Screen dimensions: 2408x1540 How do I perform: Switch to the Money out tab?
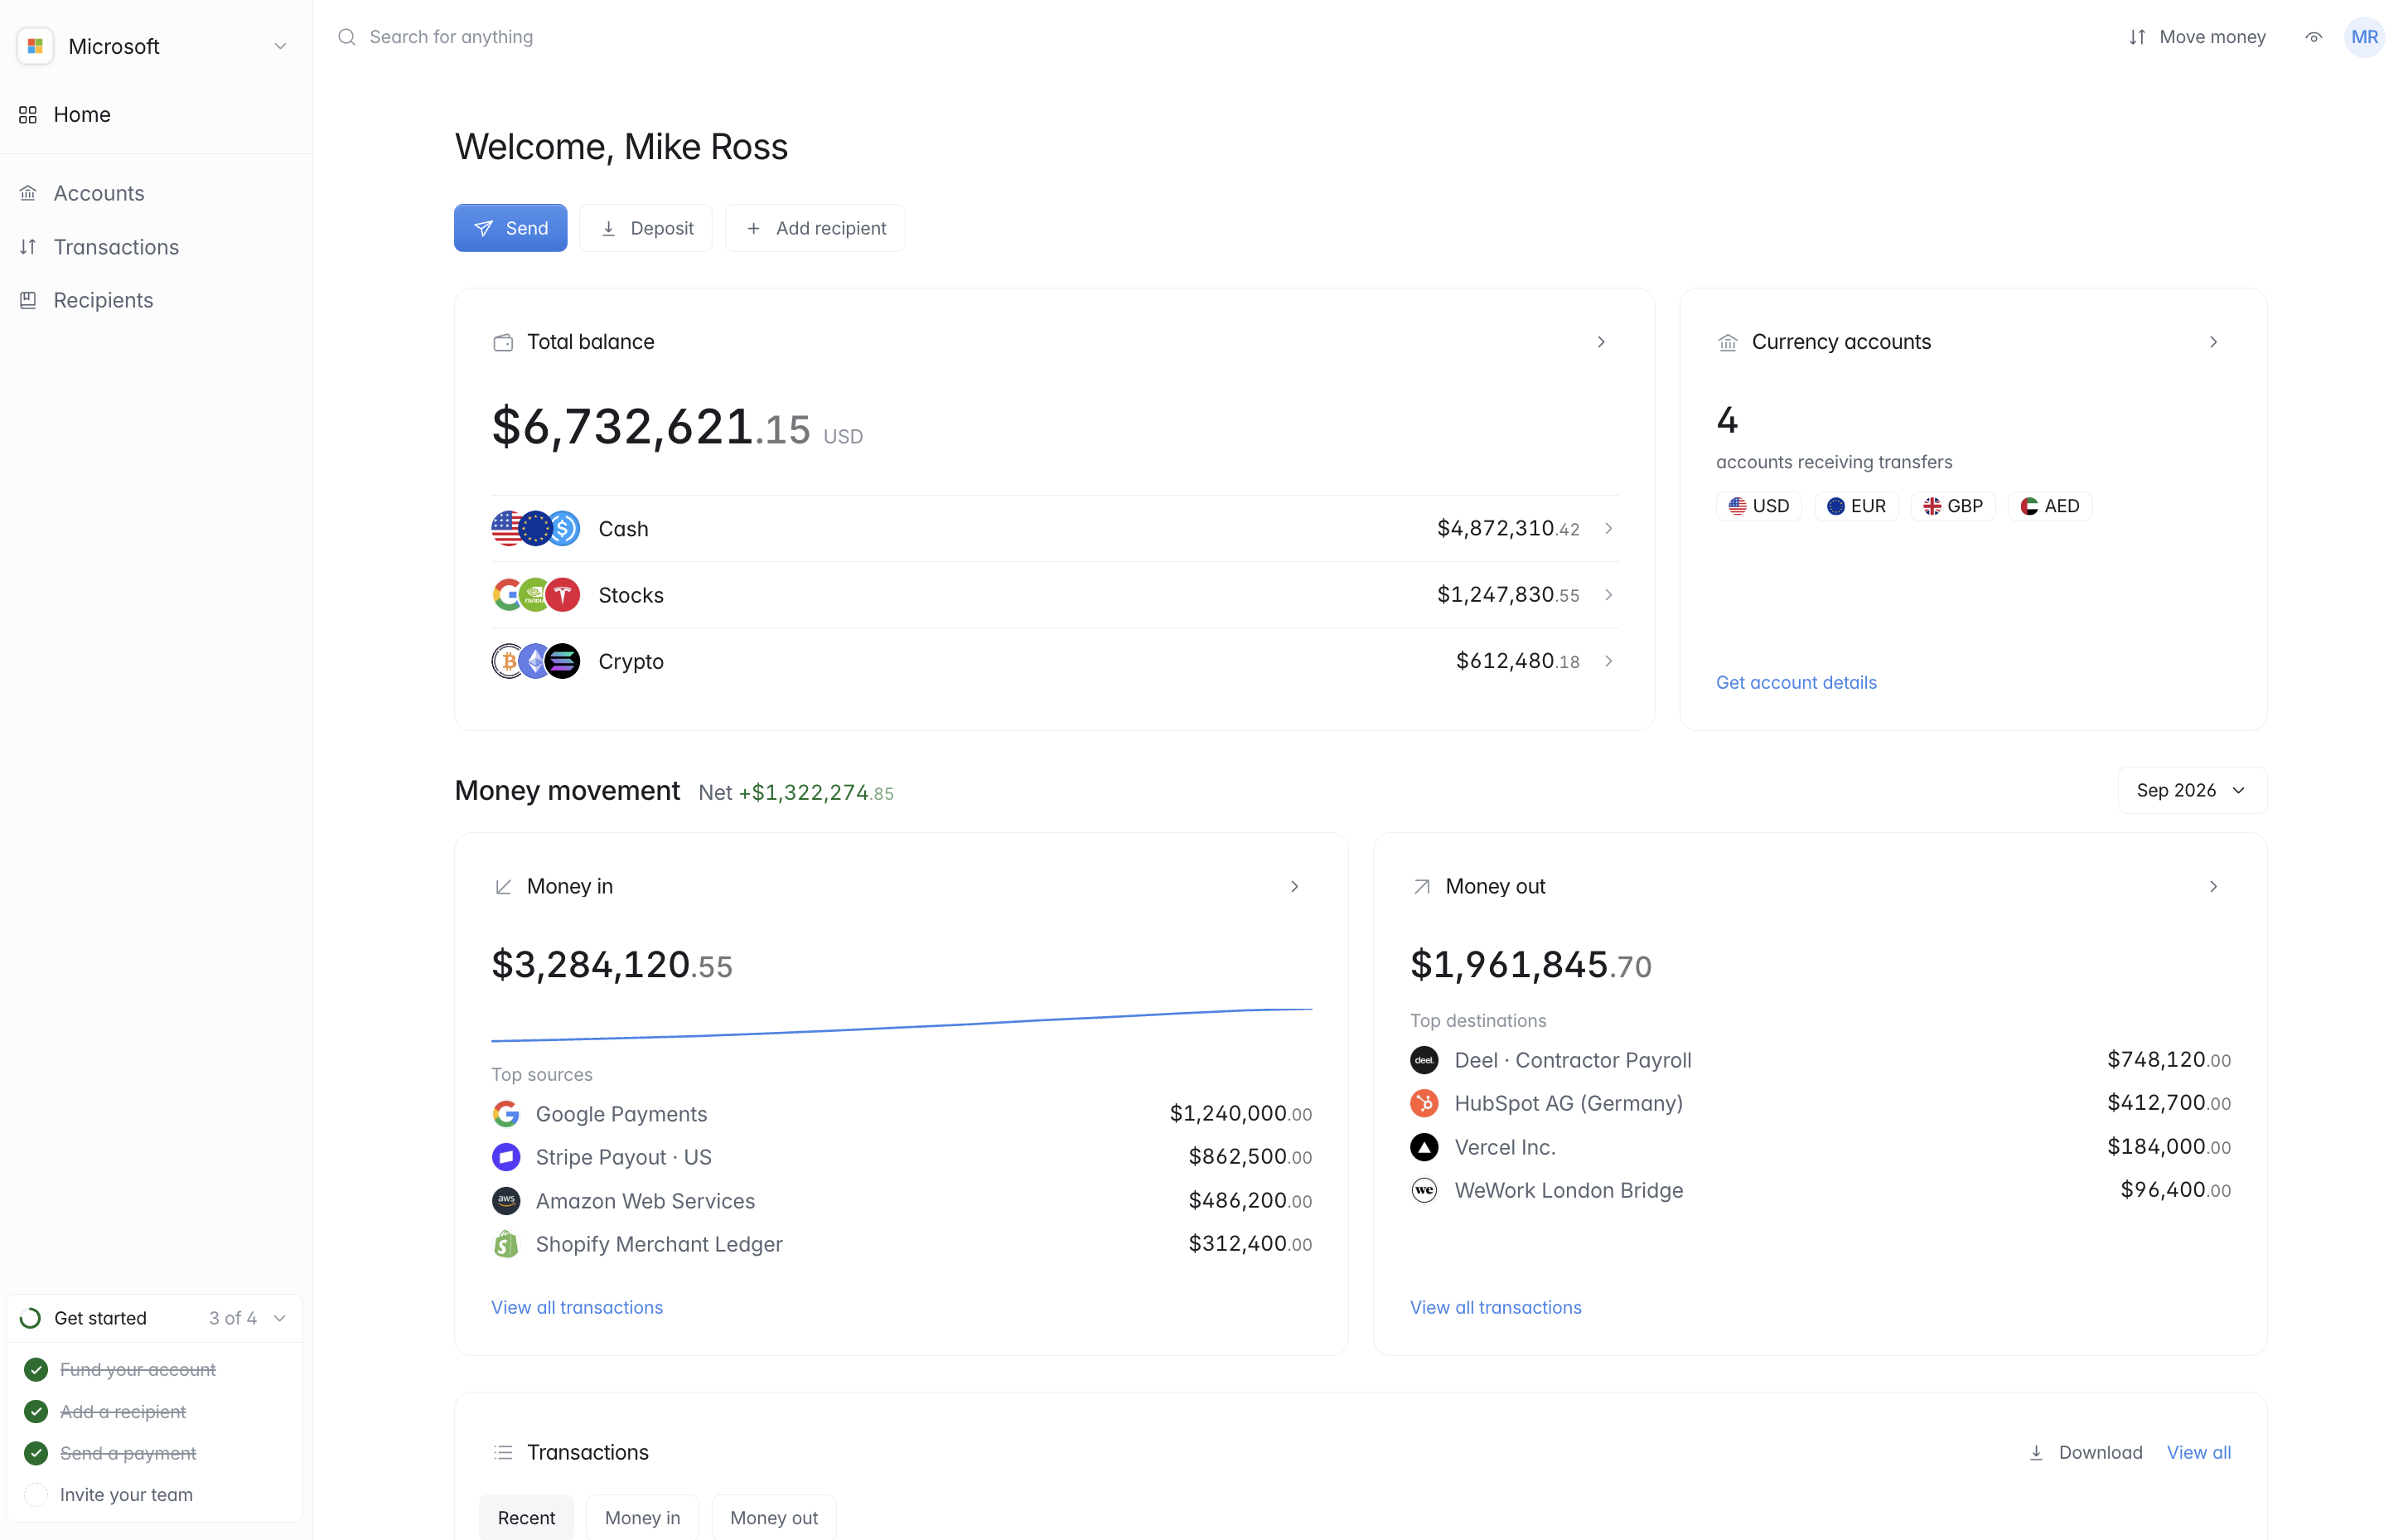point(774,1517)
